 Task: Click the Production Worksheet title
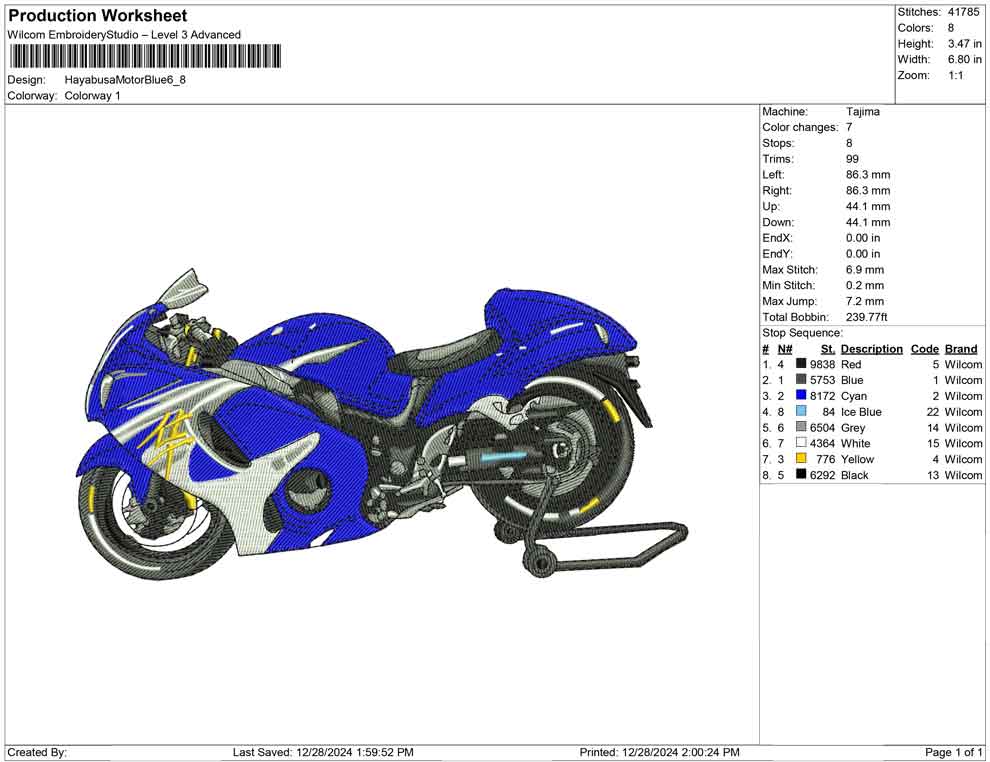pos(97,15)
